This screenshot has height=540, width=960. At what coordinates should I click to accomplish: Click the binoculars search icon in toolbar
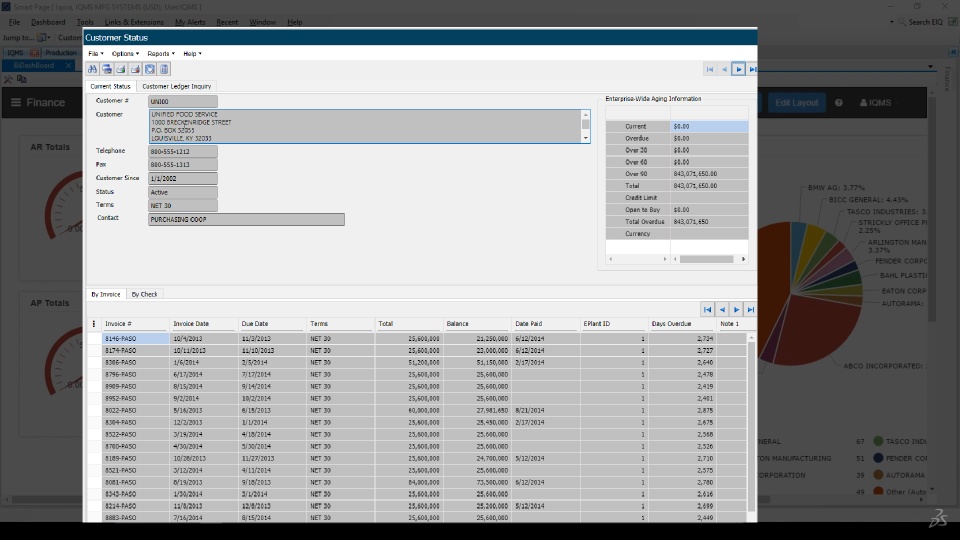(x=92, y=69)
